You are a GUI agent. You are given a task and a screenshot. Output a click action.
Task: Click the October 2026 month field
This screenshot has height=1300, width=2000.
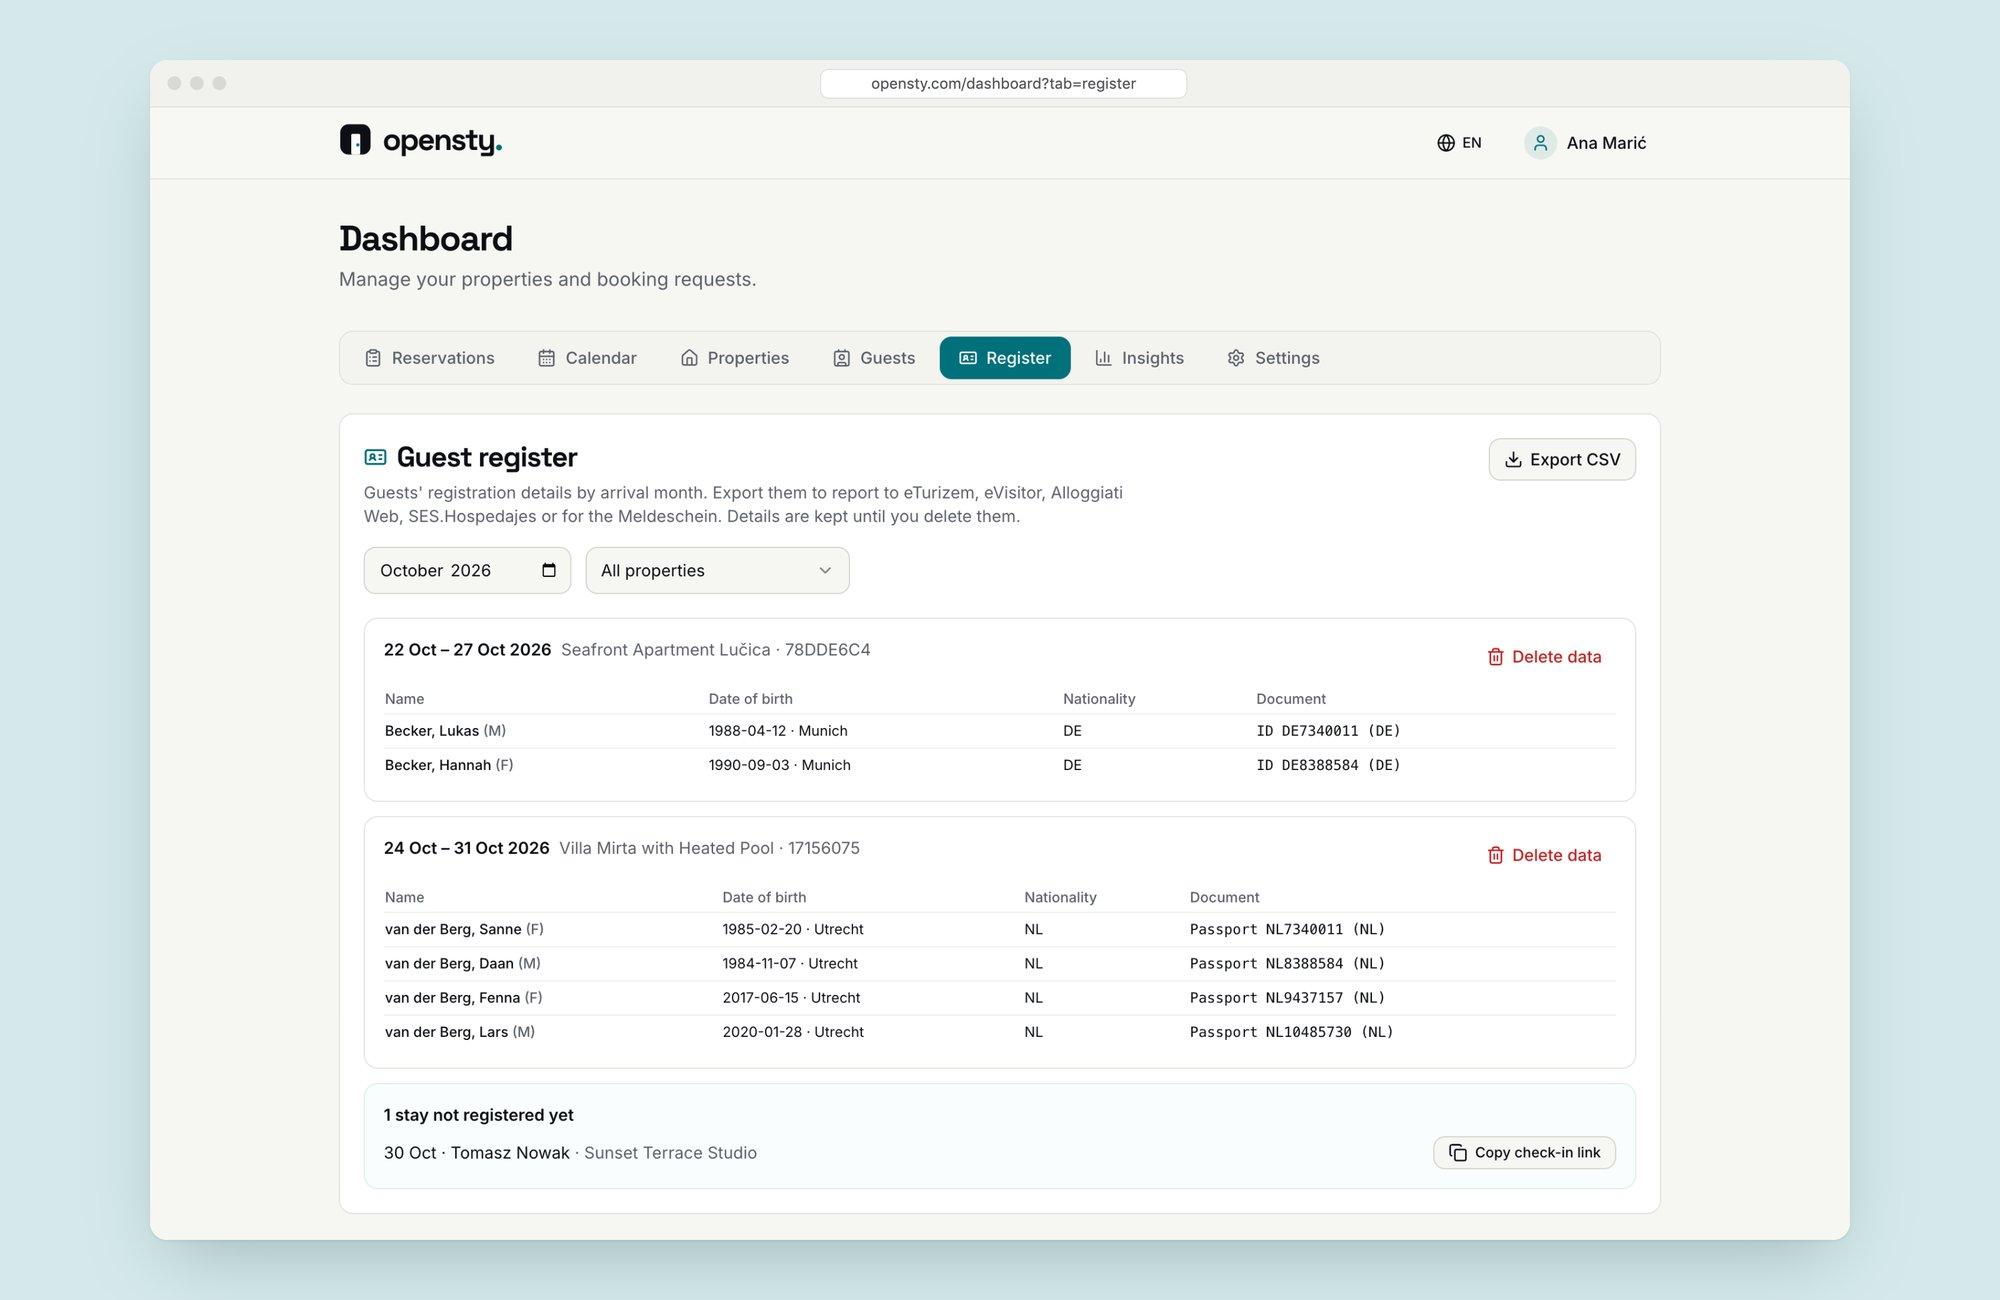[x=467, y=570]
